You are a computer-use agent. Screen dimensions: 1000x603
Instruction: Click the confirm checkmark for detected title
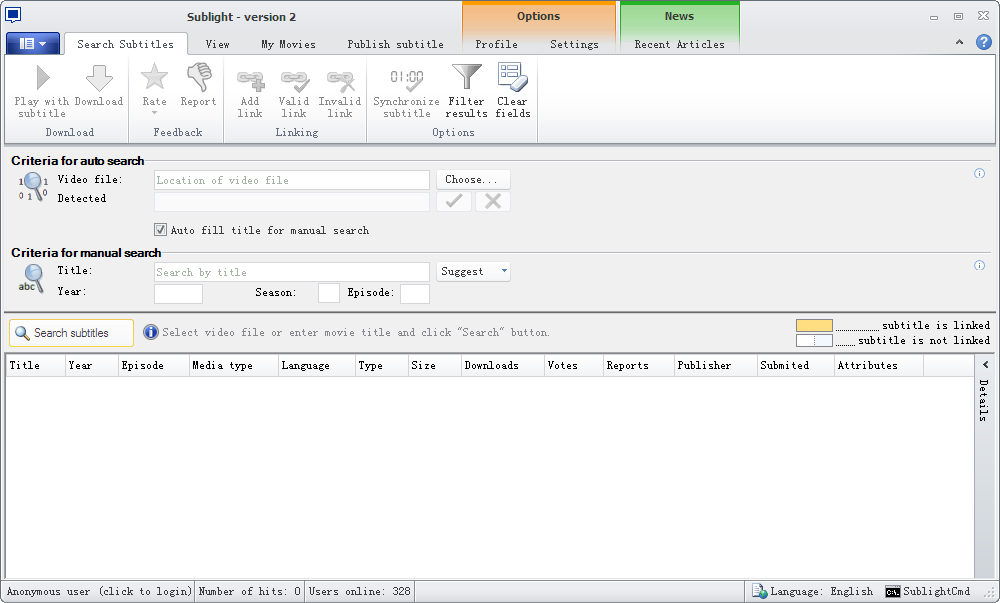click(454, 201)
